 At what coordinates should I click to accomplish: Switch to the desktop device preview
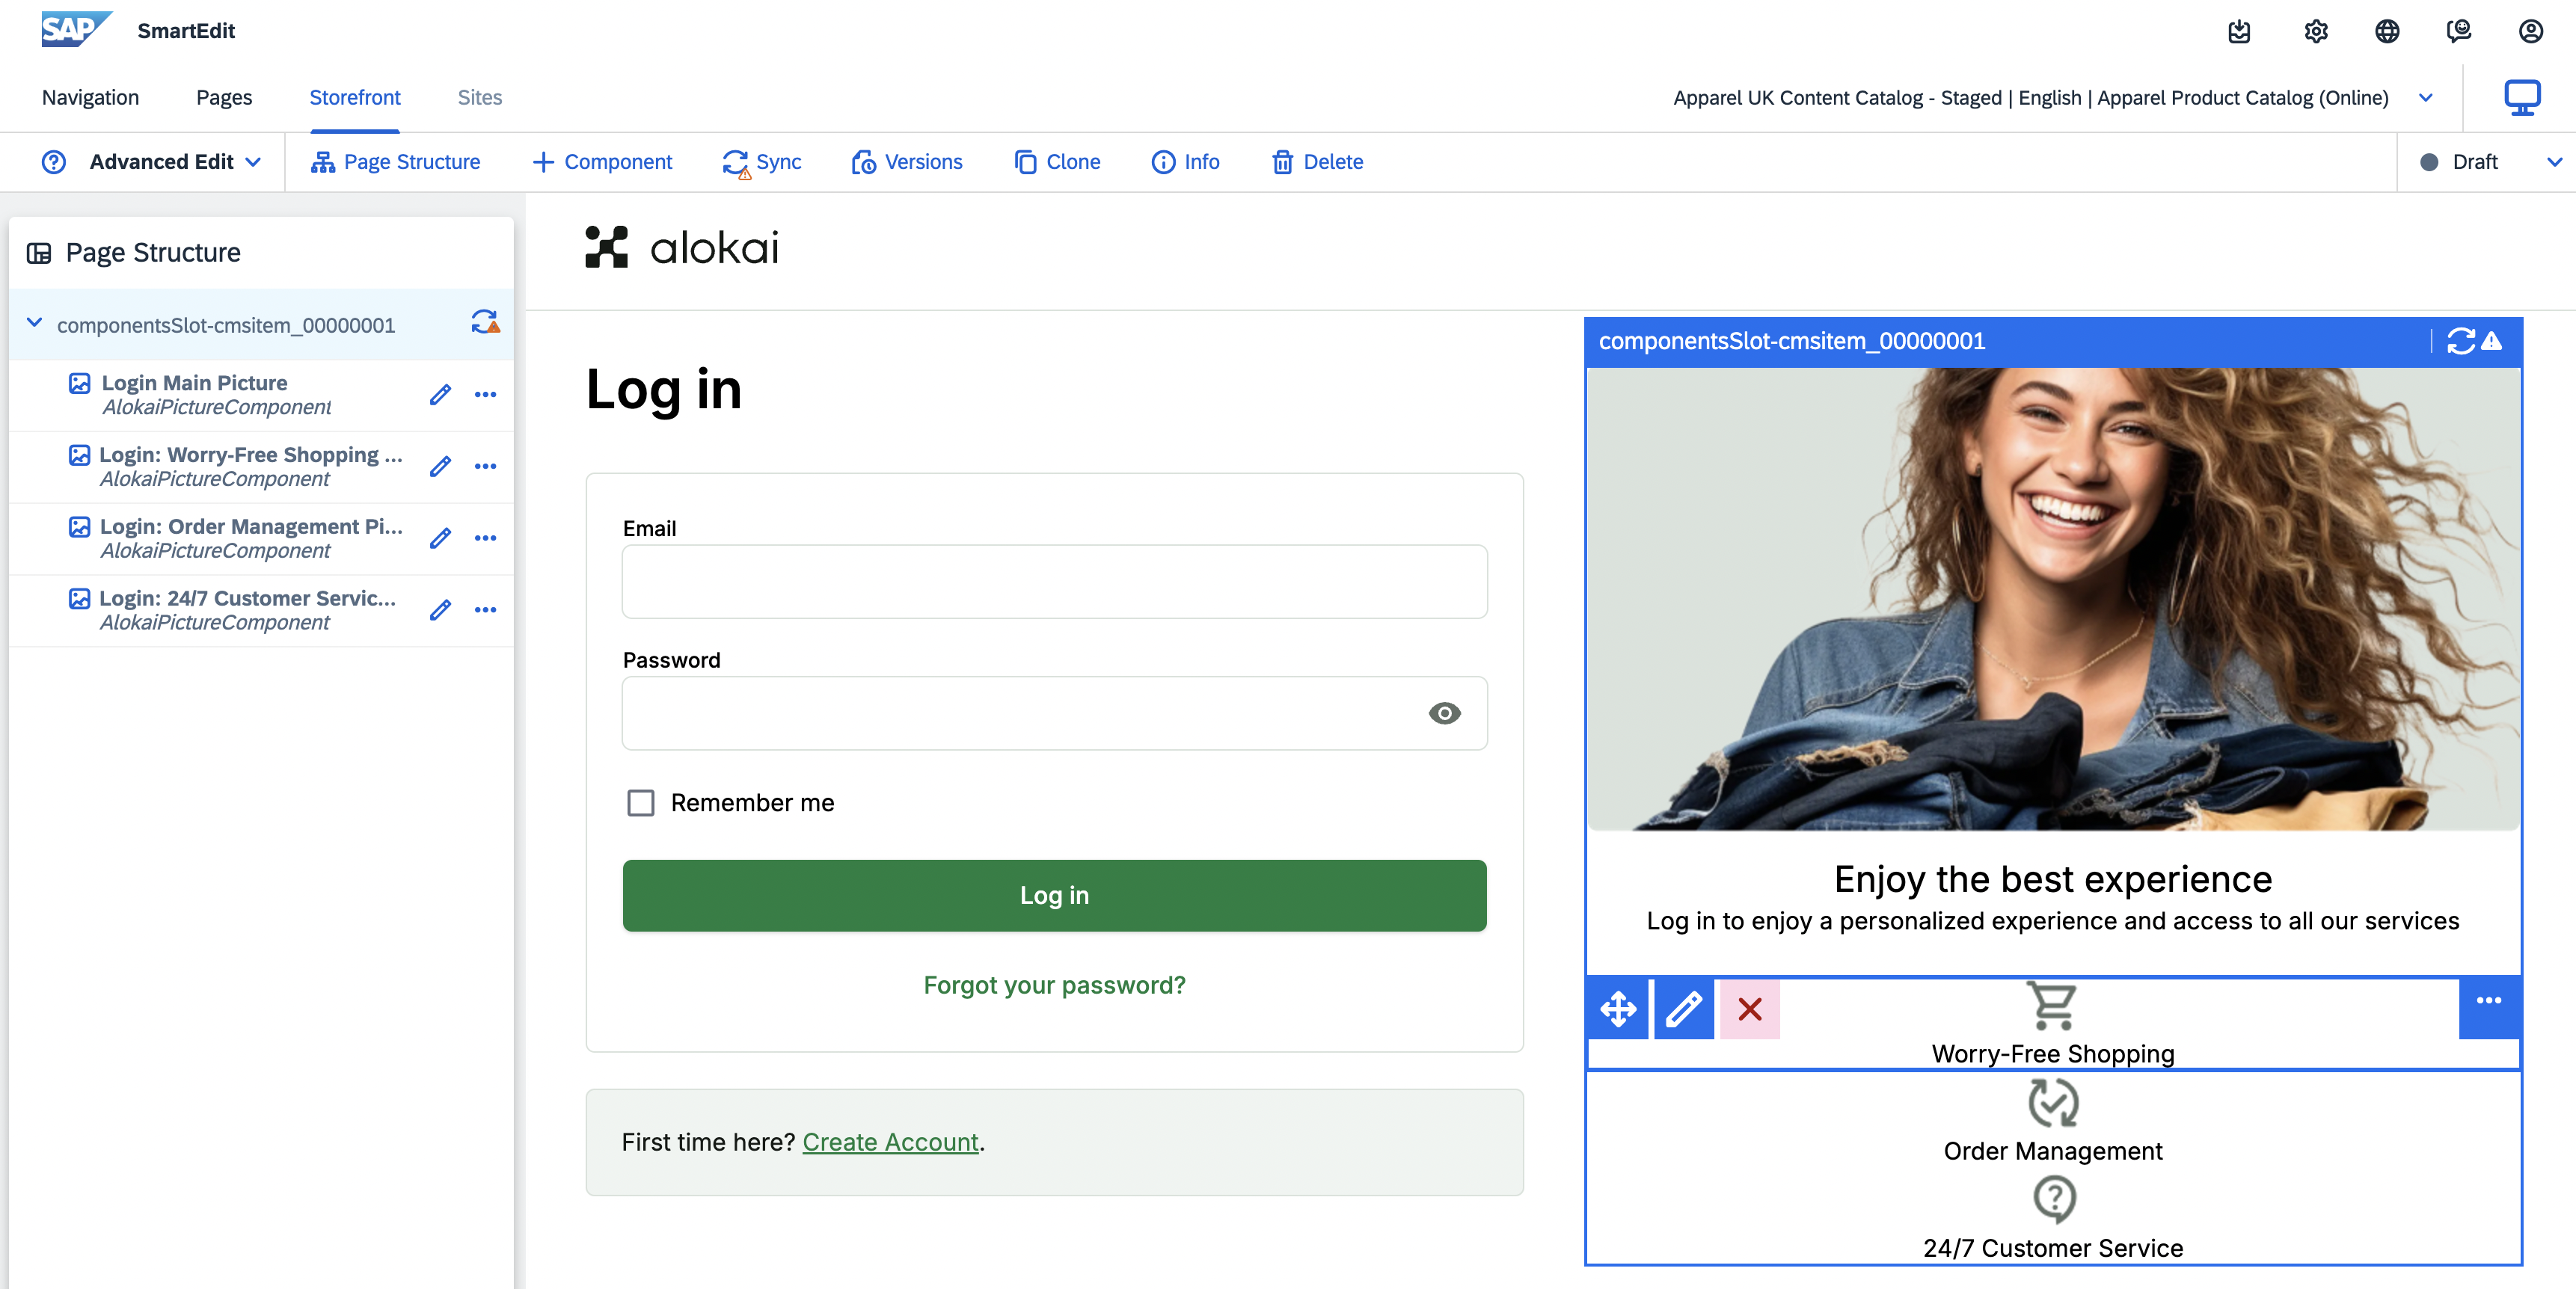pyautogui.click(x=2522, y=98)
